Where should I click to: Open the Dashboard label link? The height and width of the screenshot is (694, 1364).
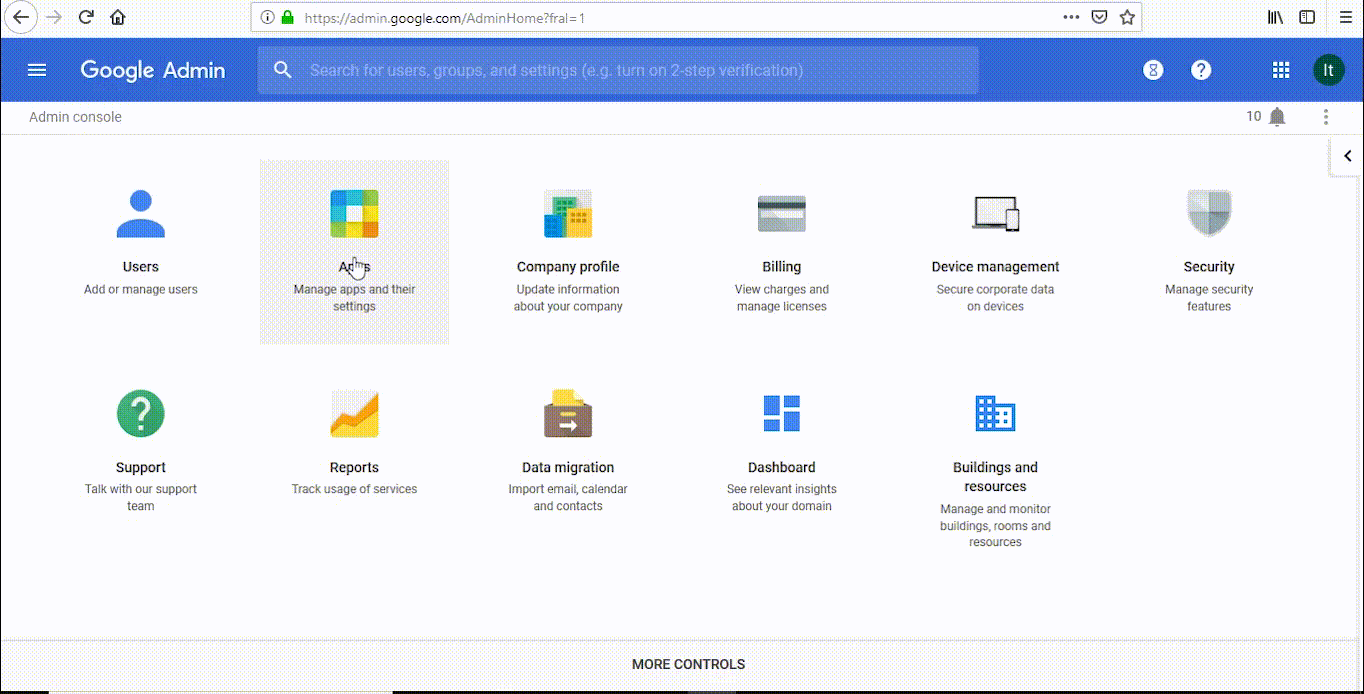coord(782,467)
